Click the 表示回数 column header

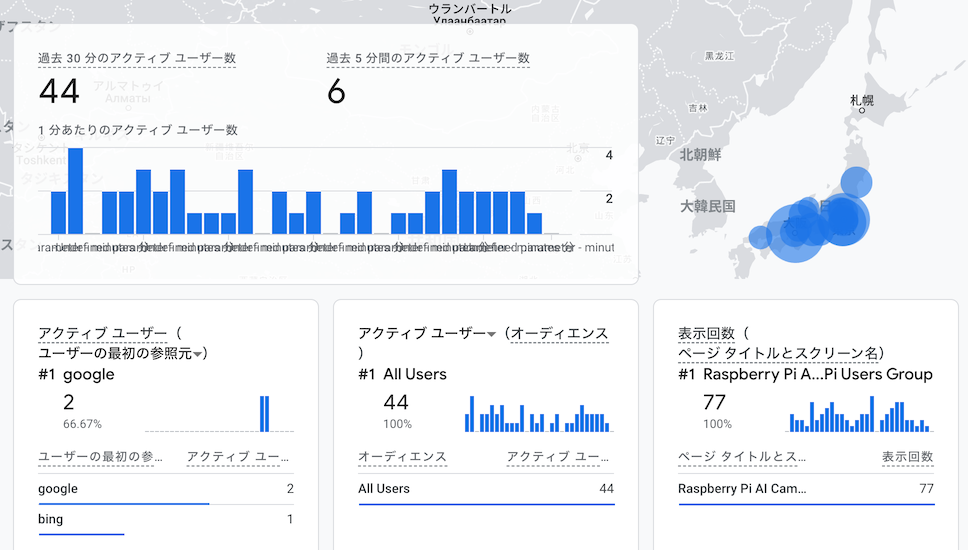(x=907, y=457)
